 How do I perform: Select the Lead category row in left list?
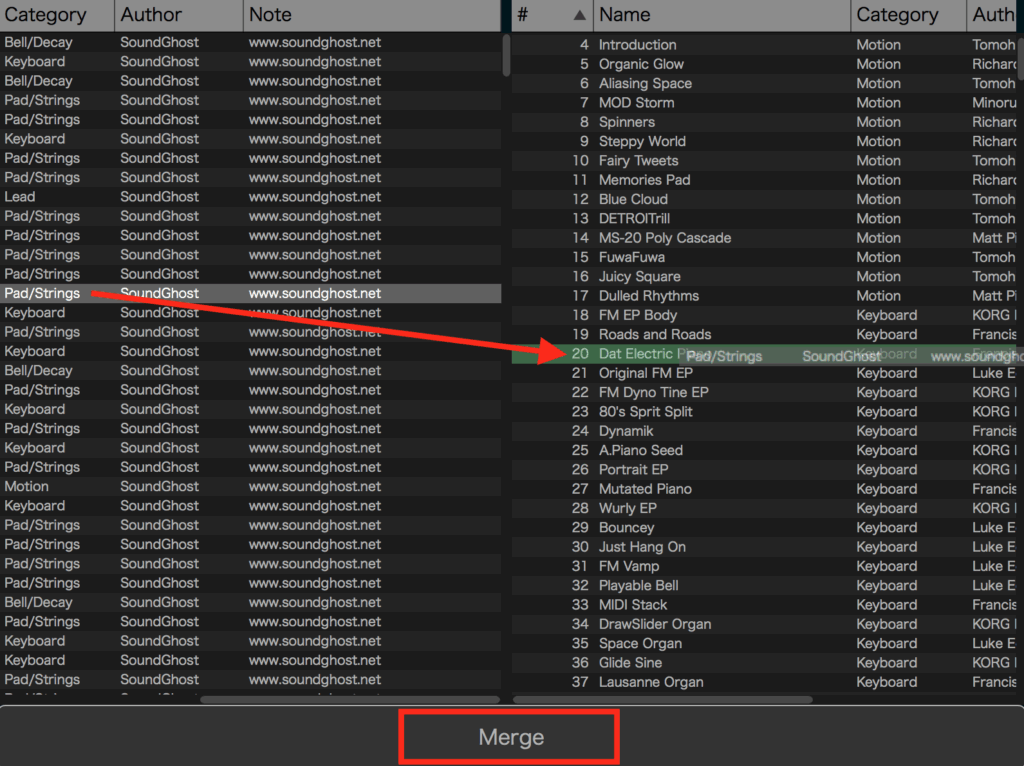20,197
